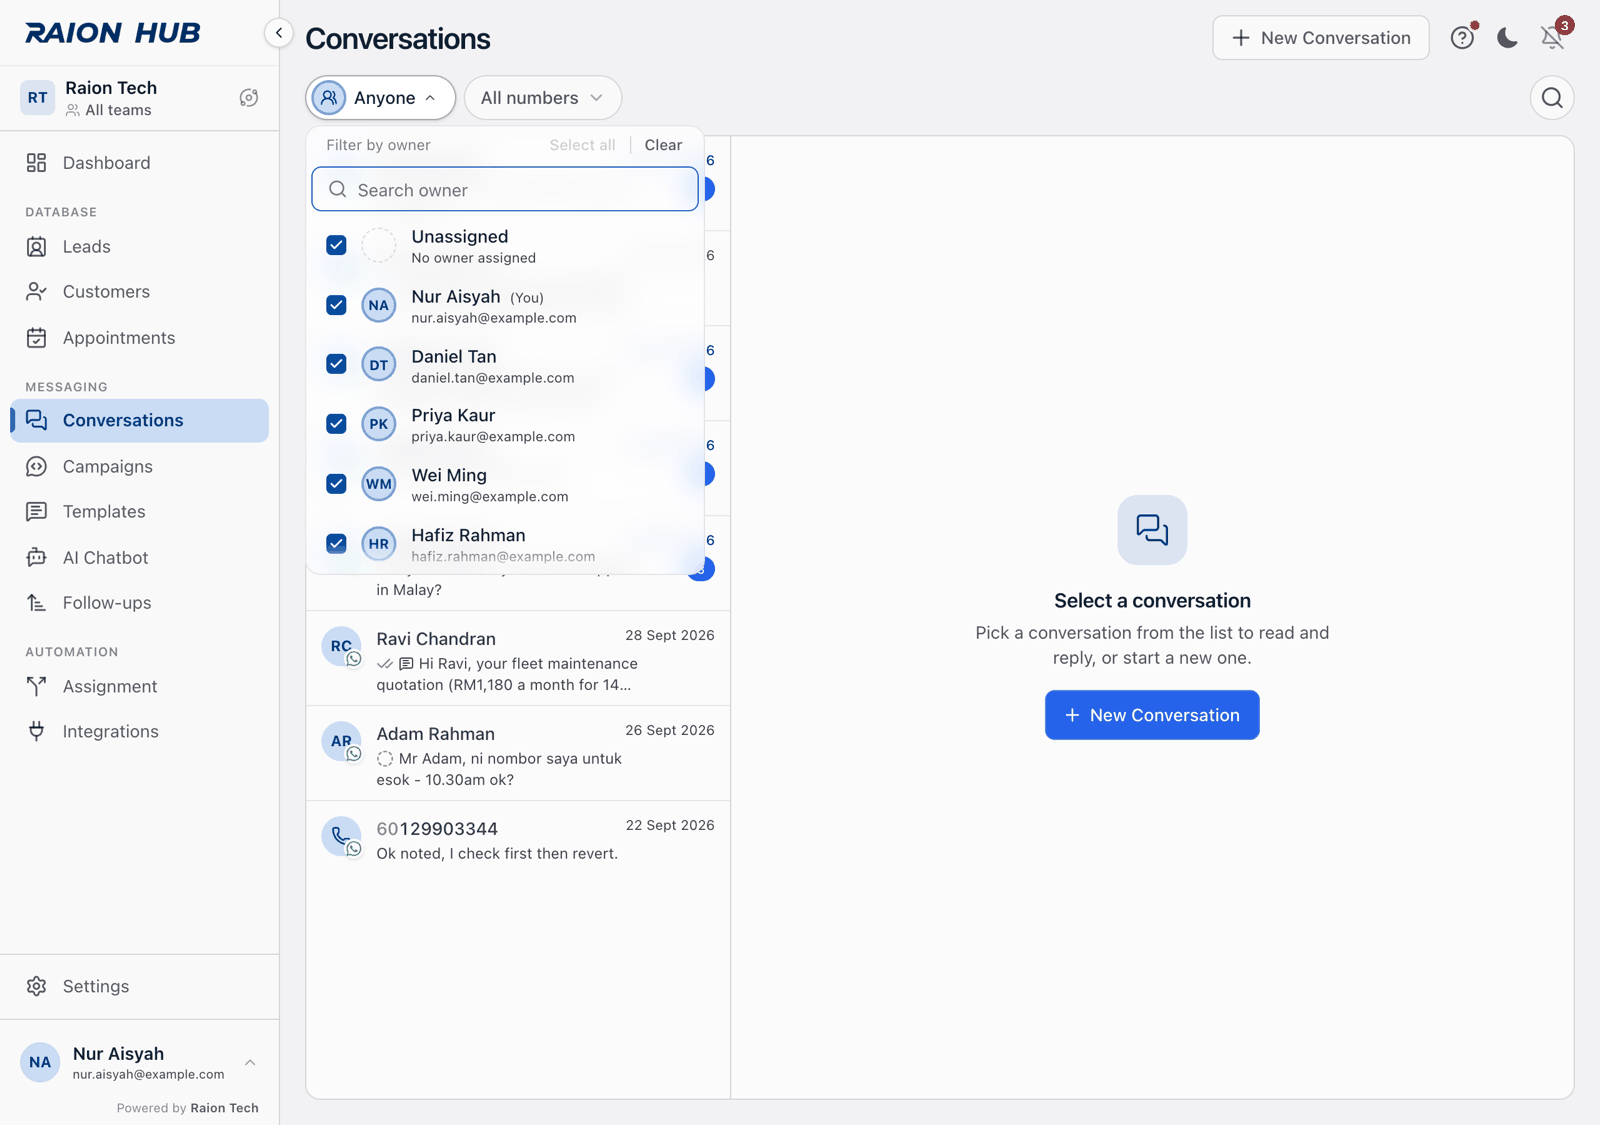Click the AI Chatbot robot icon
1600x1125 pixels.
(x=37, y=557)
